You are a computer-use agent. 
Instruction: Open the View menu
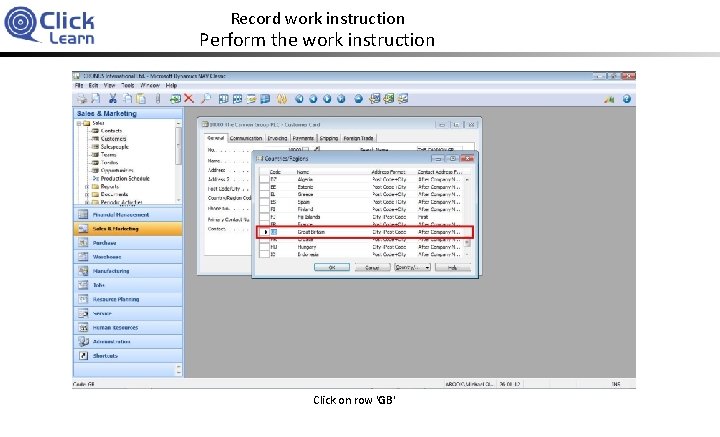pos(109,85)
